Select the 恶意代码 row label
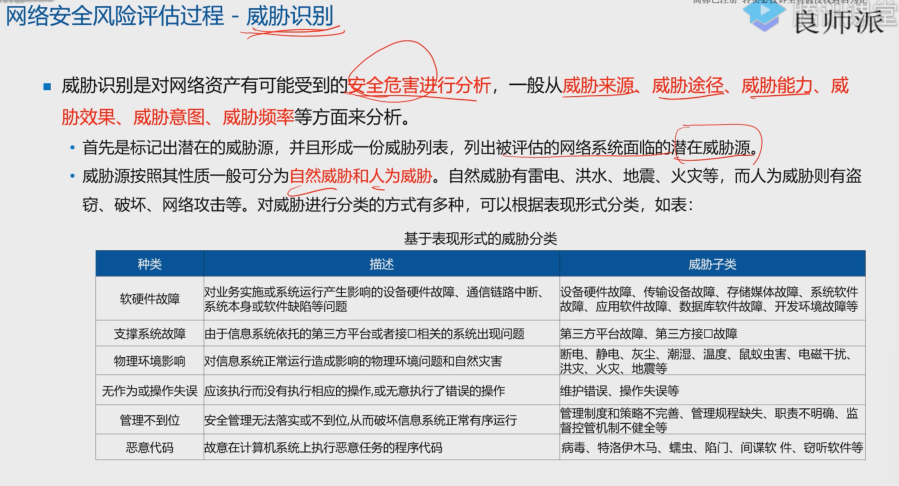 point(148,448)
